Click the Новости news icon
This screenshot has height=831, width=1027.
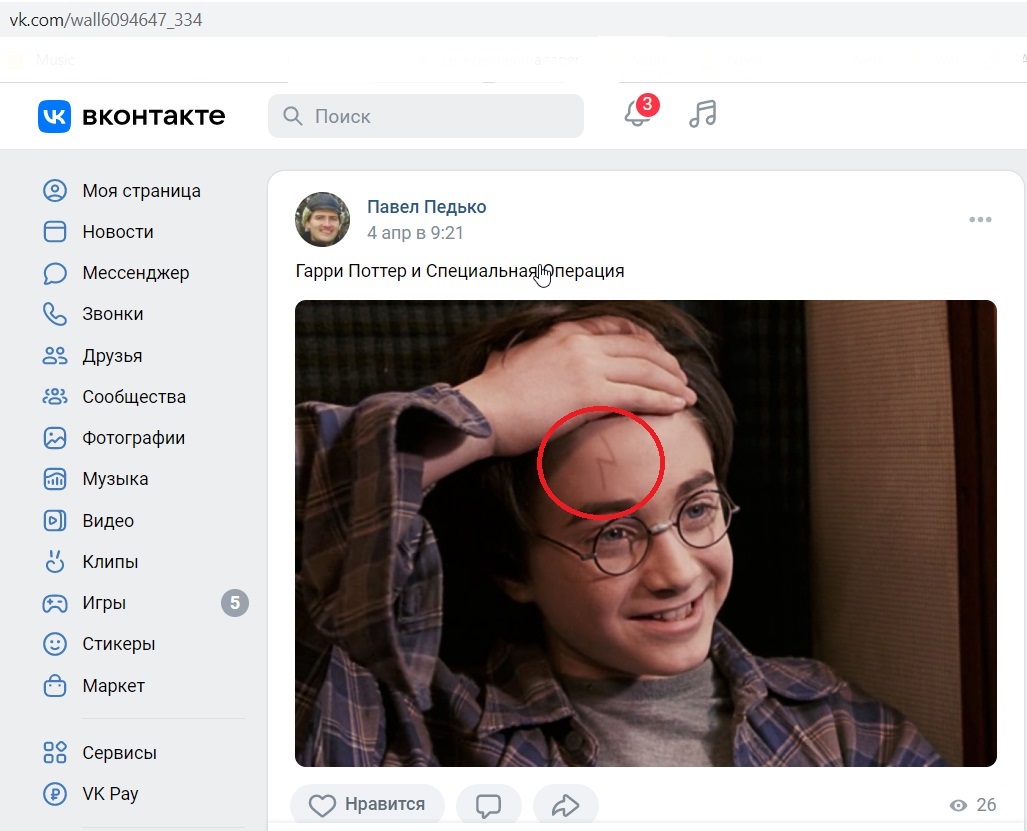[55, 232]
